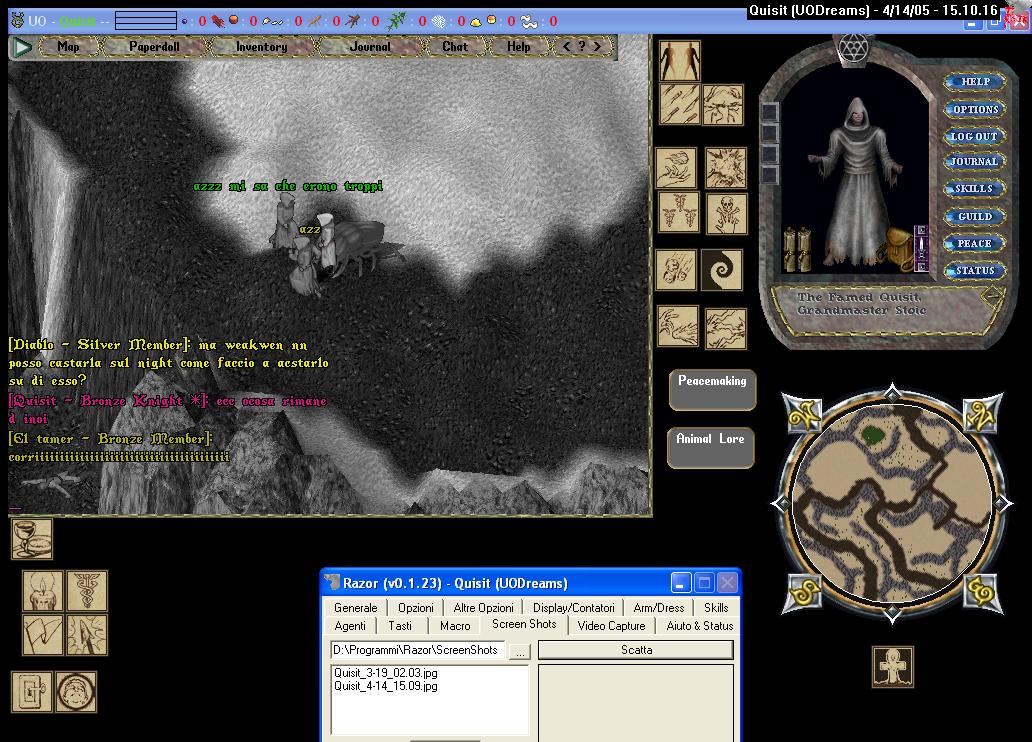
Task: Open the Help item on the top menu bar
Action: [519, 47]
